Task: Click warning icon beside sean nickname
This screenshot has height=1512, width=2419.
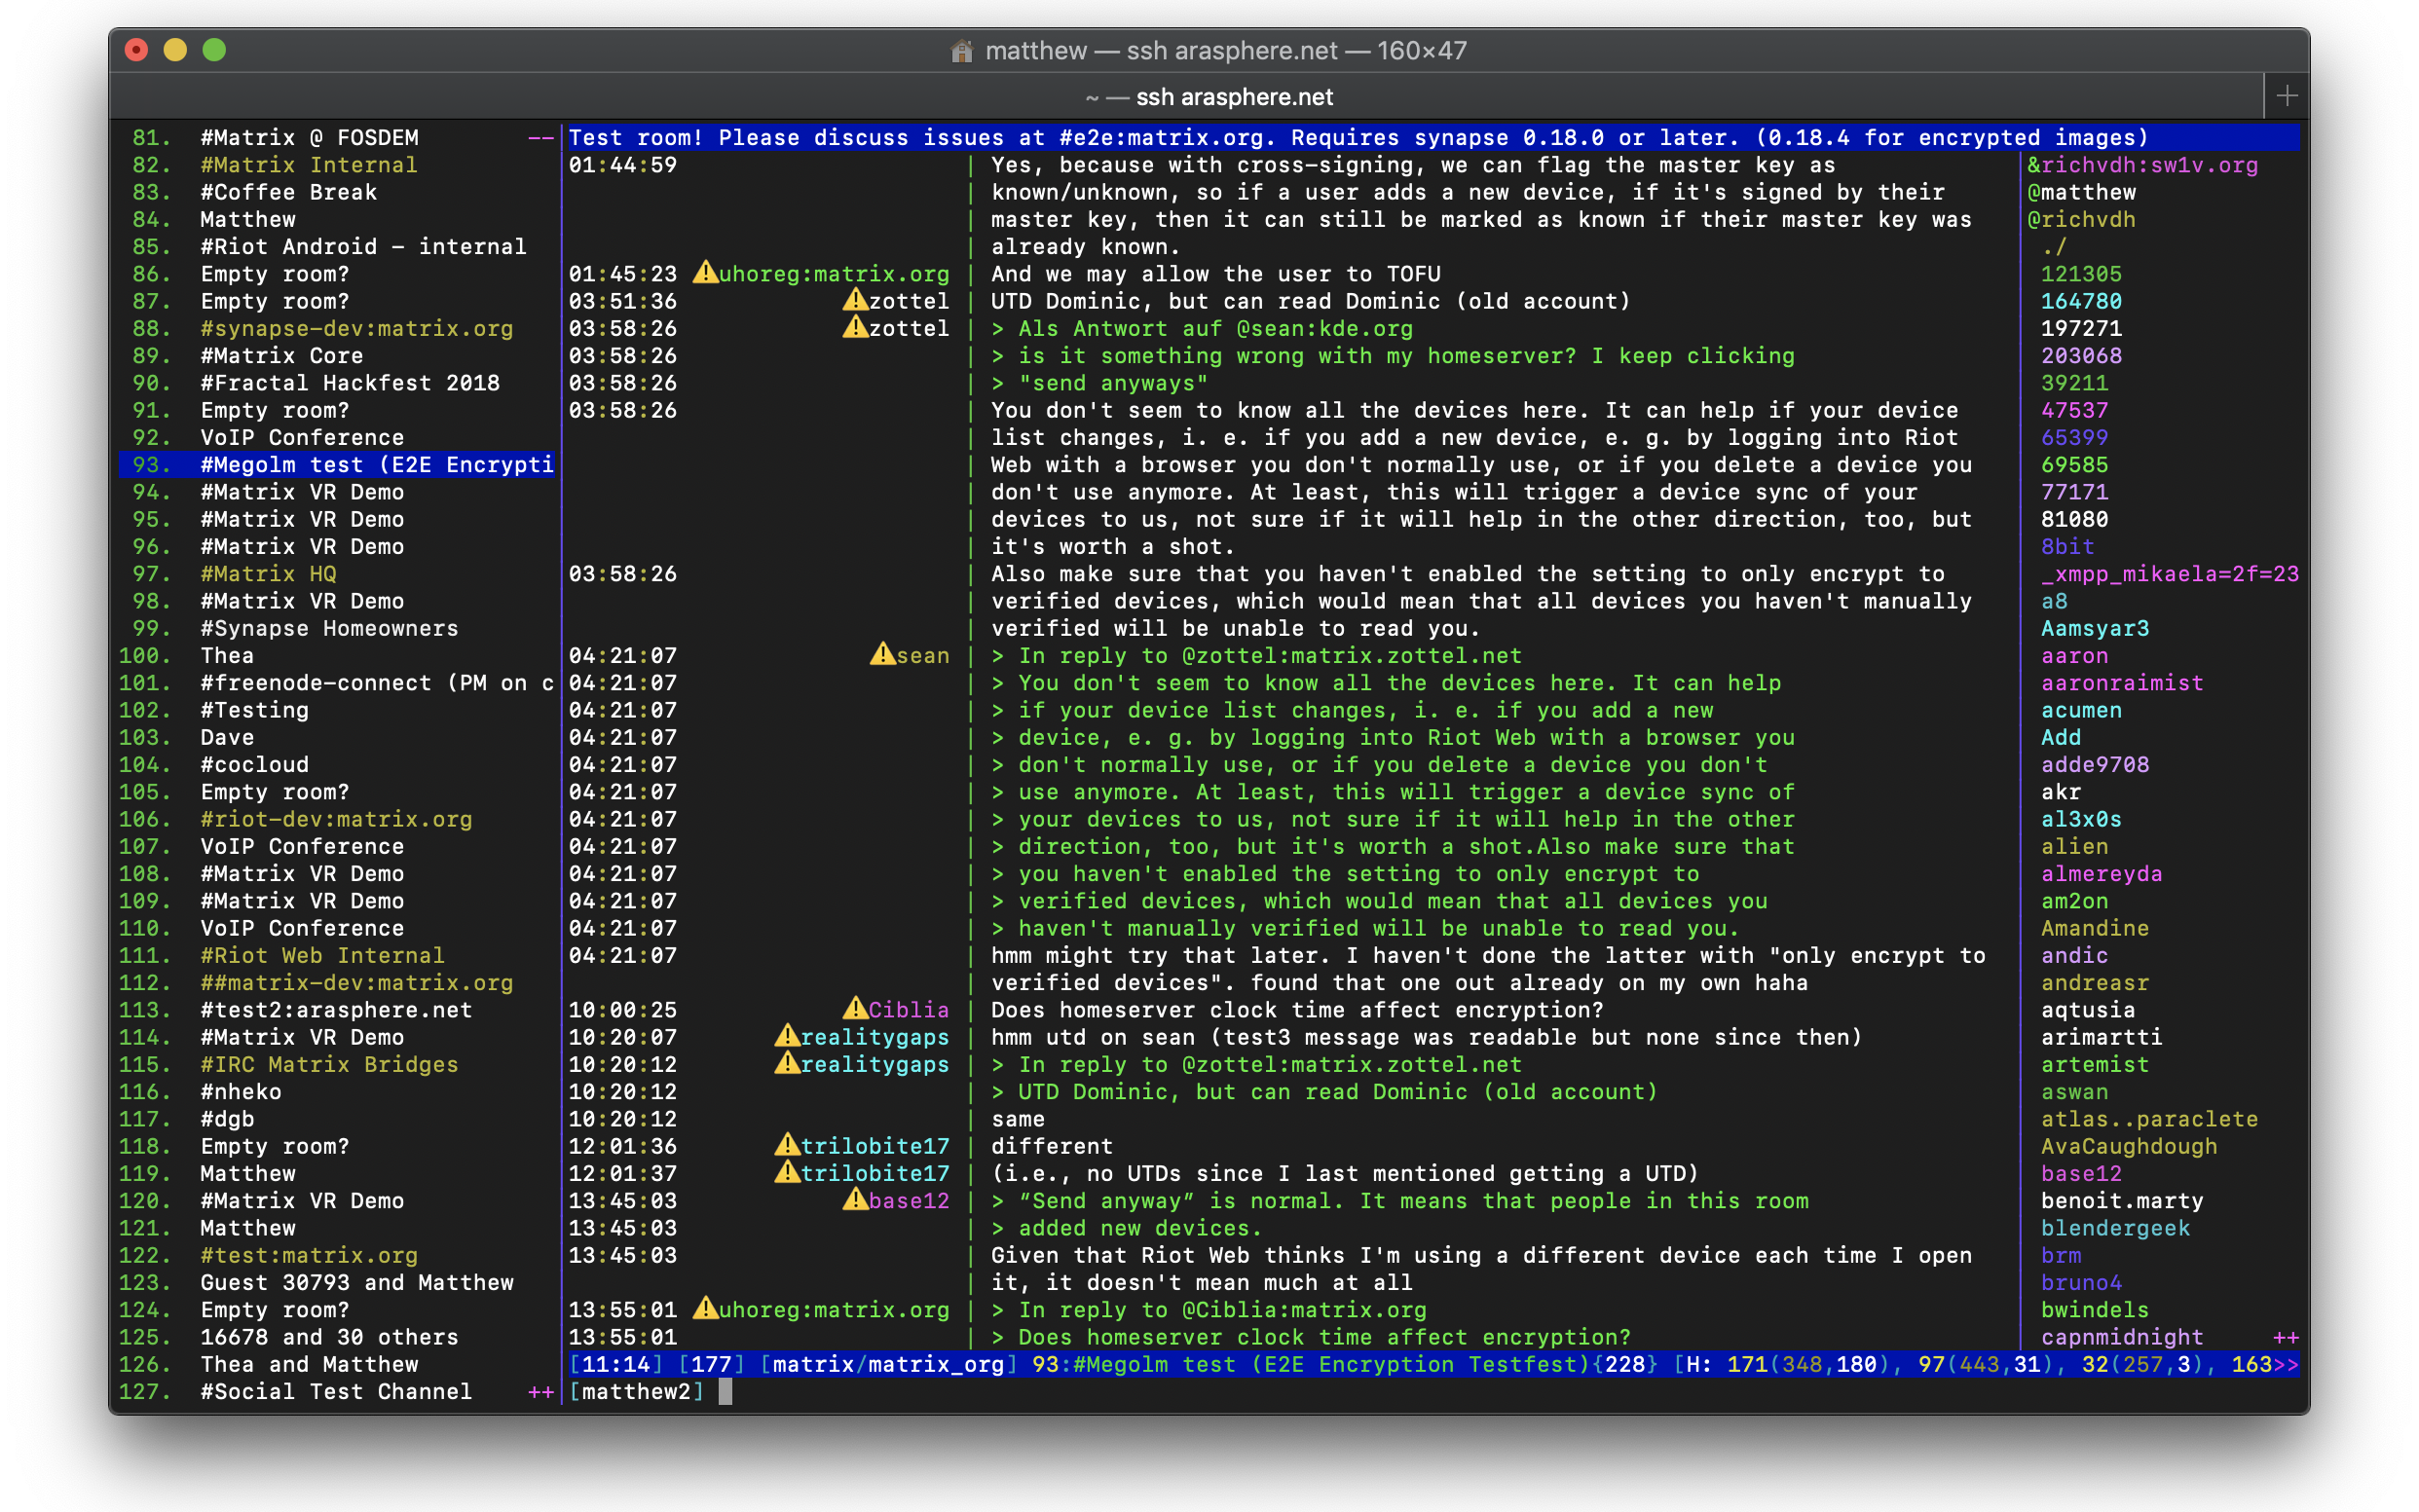Action: coord(881,654)
